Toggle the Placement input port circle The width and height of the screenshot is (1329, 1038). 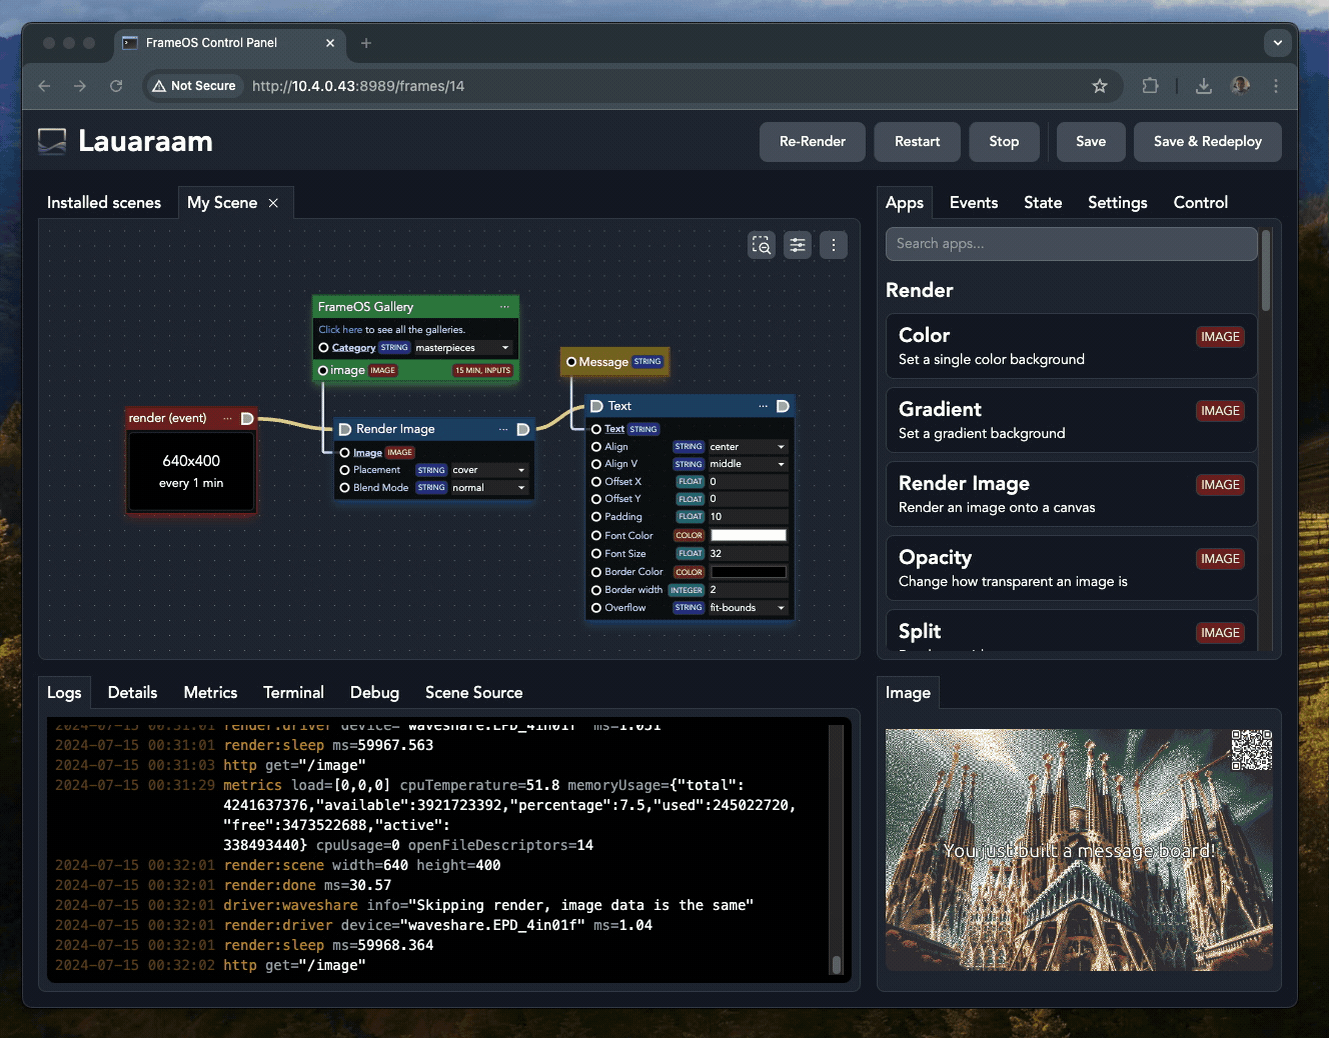pos(345,470)
